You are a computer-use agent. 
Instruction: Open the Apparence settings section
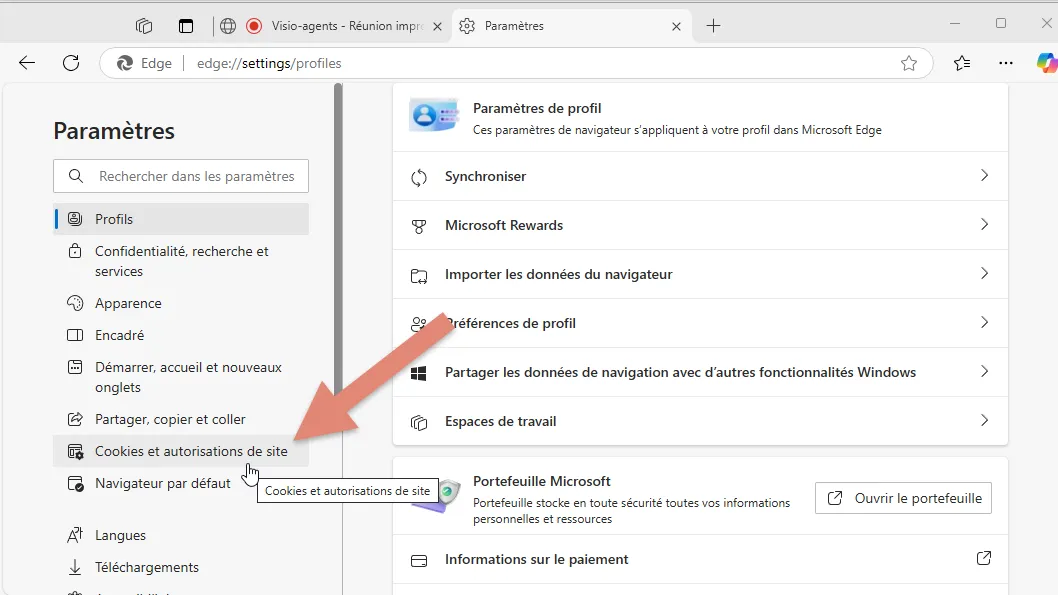pos(181,304)
